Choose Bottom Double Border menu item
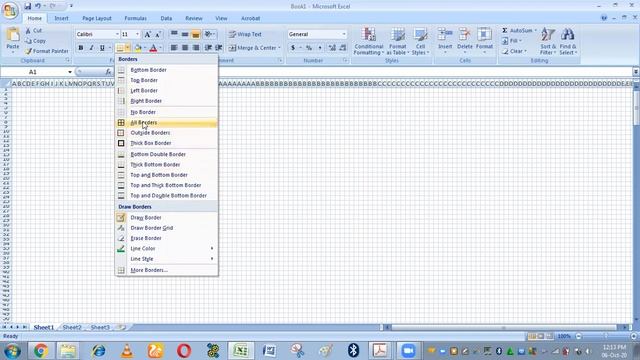Viewport: 640px width, 360px height. (x=167, y=154)
